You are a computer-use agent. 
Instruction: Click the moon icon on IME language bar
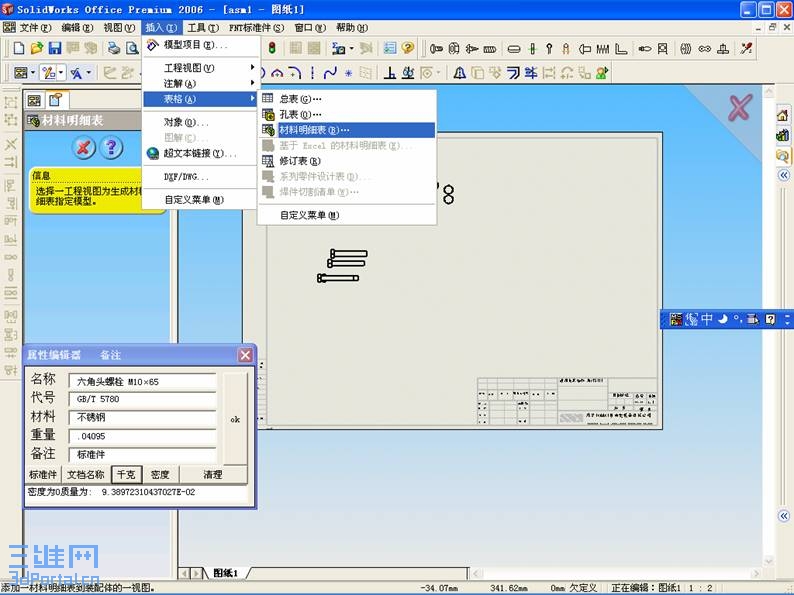click(723, 319)
